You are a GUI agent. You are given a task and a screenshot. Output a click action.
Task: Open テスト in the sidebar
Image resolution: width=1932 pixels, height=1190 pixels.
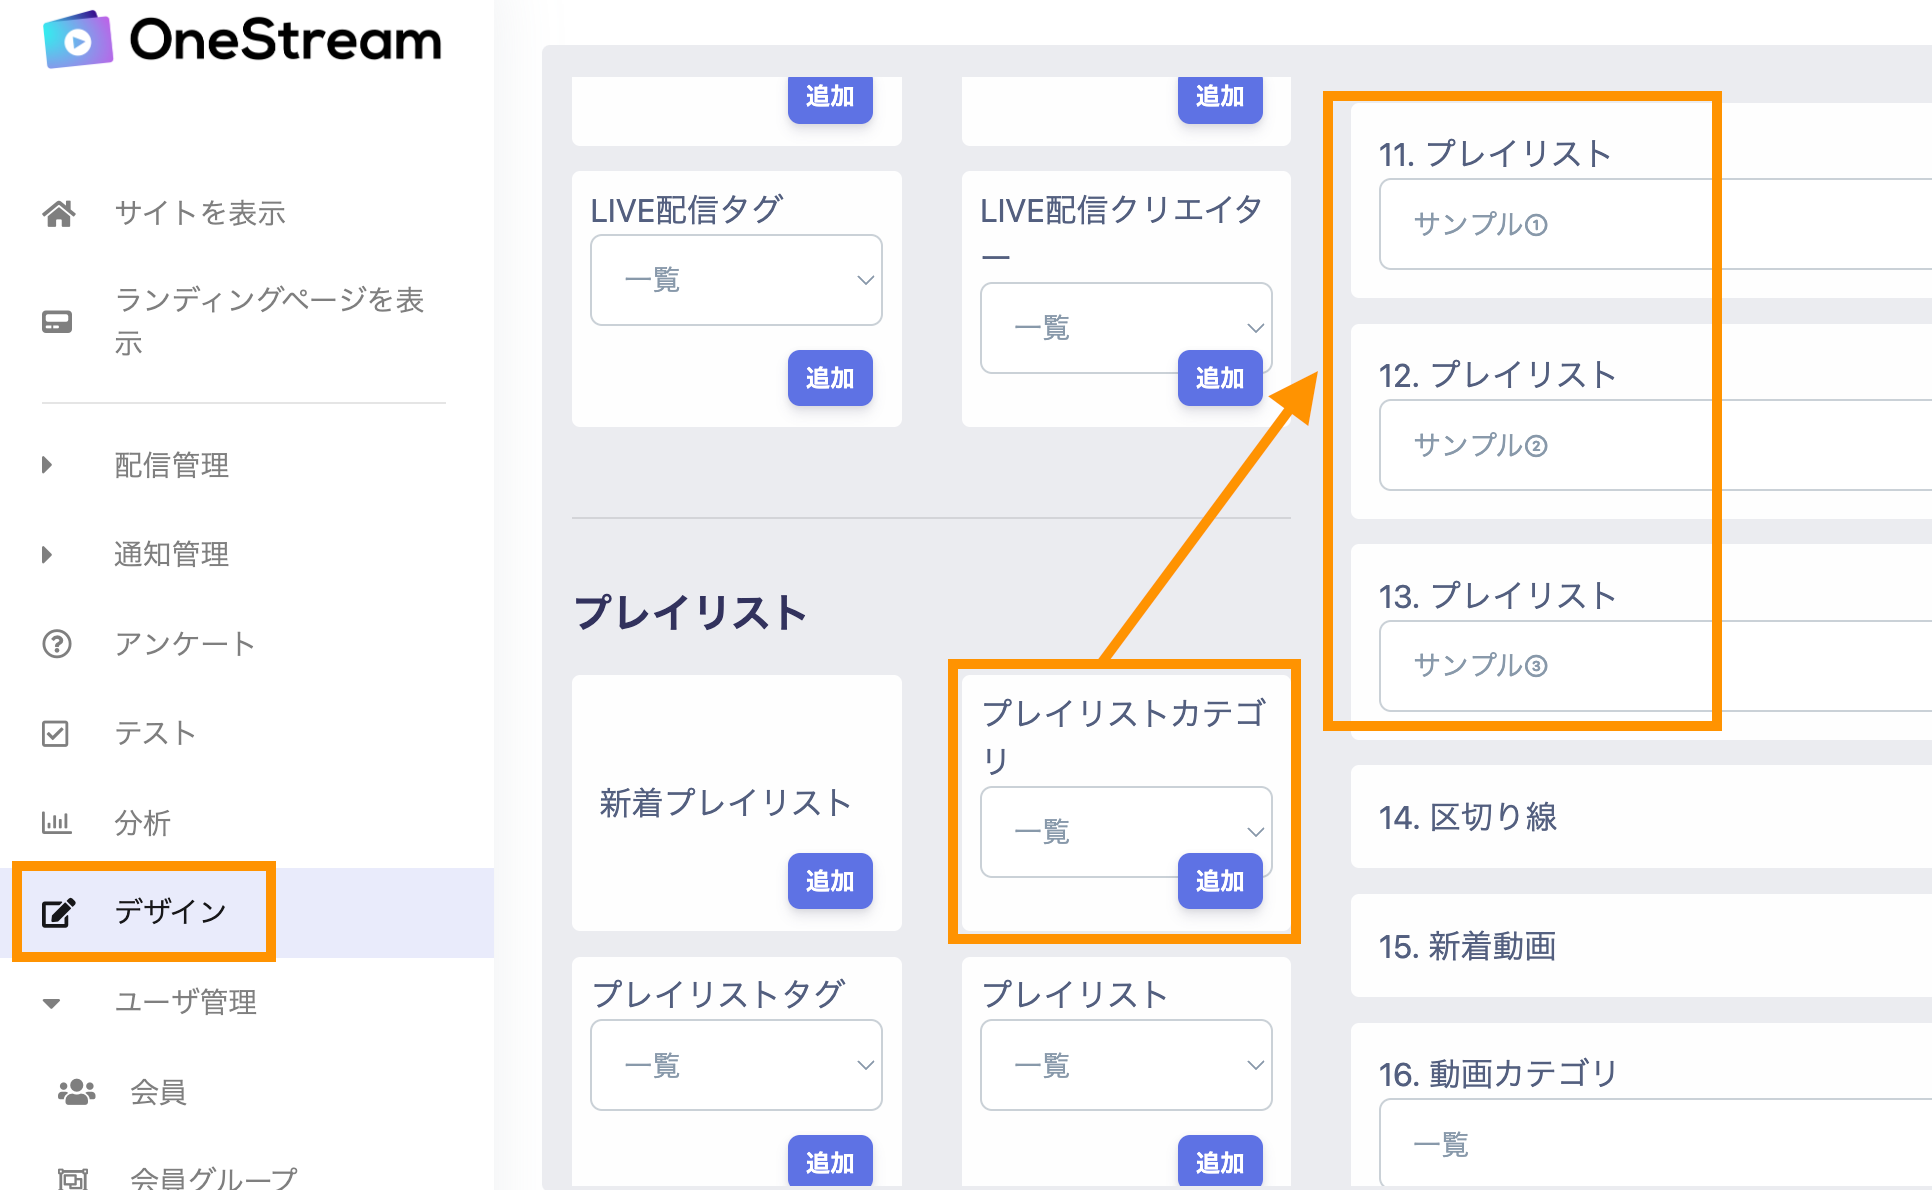(155, 733)
